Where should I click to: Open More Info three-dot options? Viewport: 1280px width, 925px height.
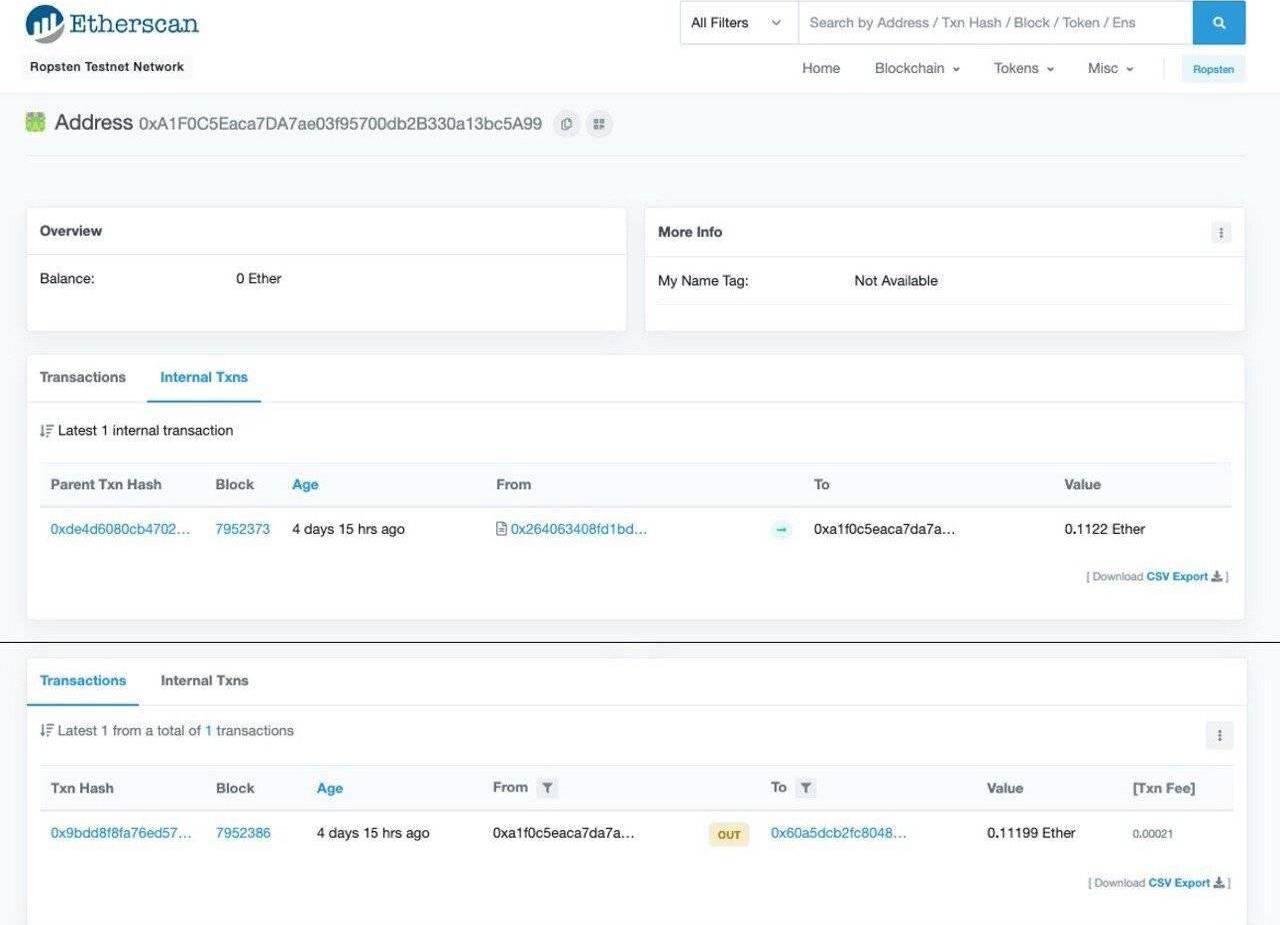1220,232
